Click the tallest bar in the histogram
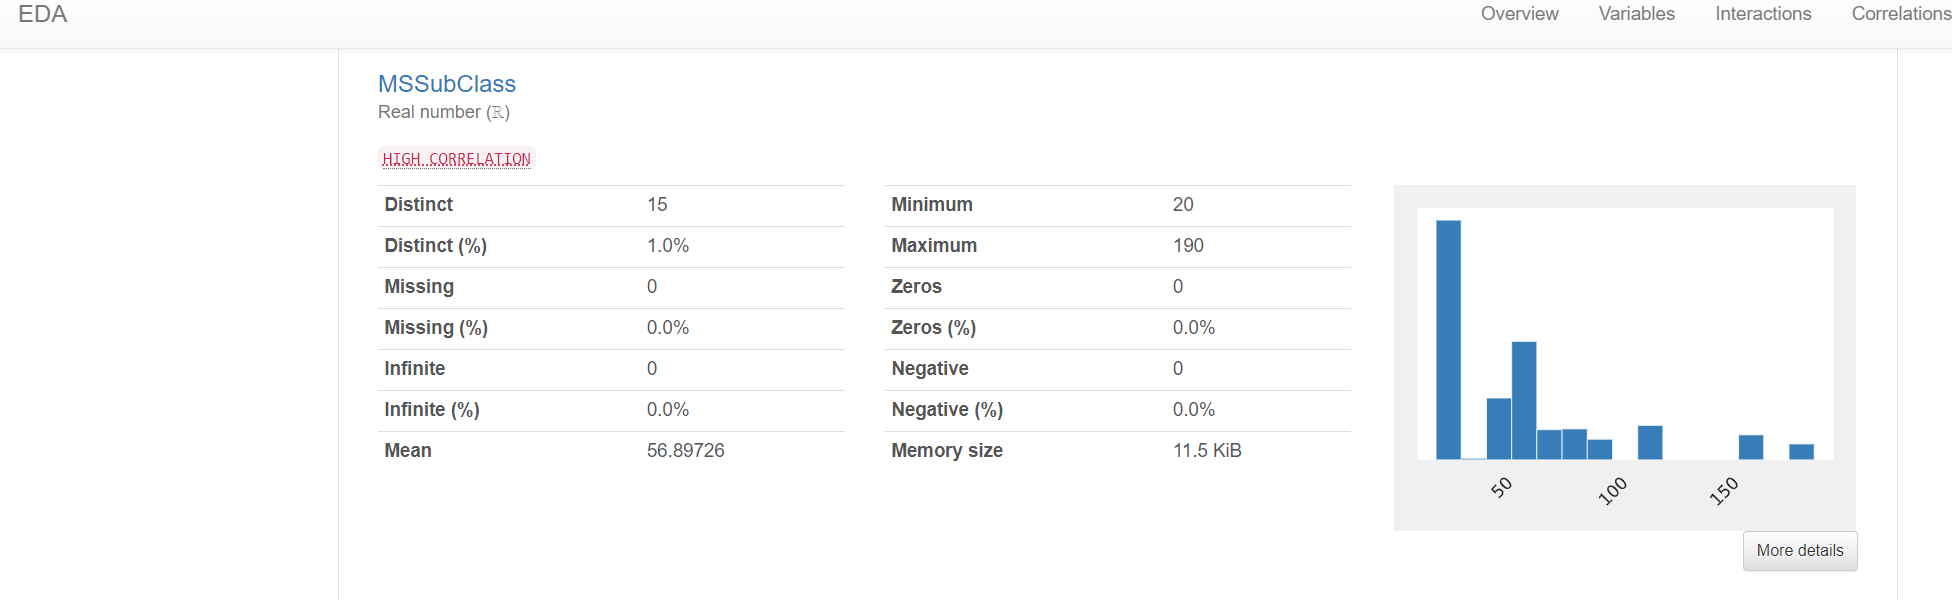Image resolution: width=1952 pixels, height=600 pixels. click(x=1448, y=340)
